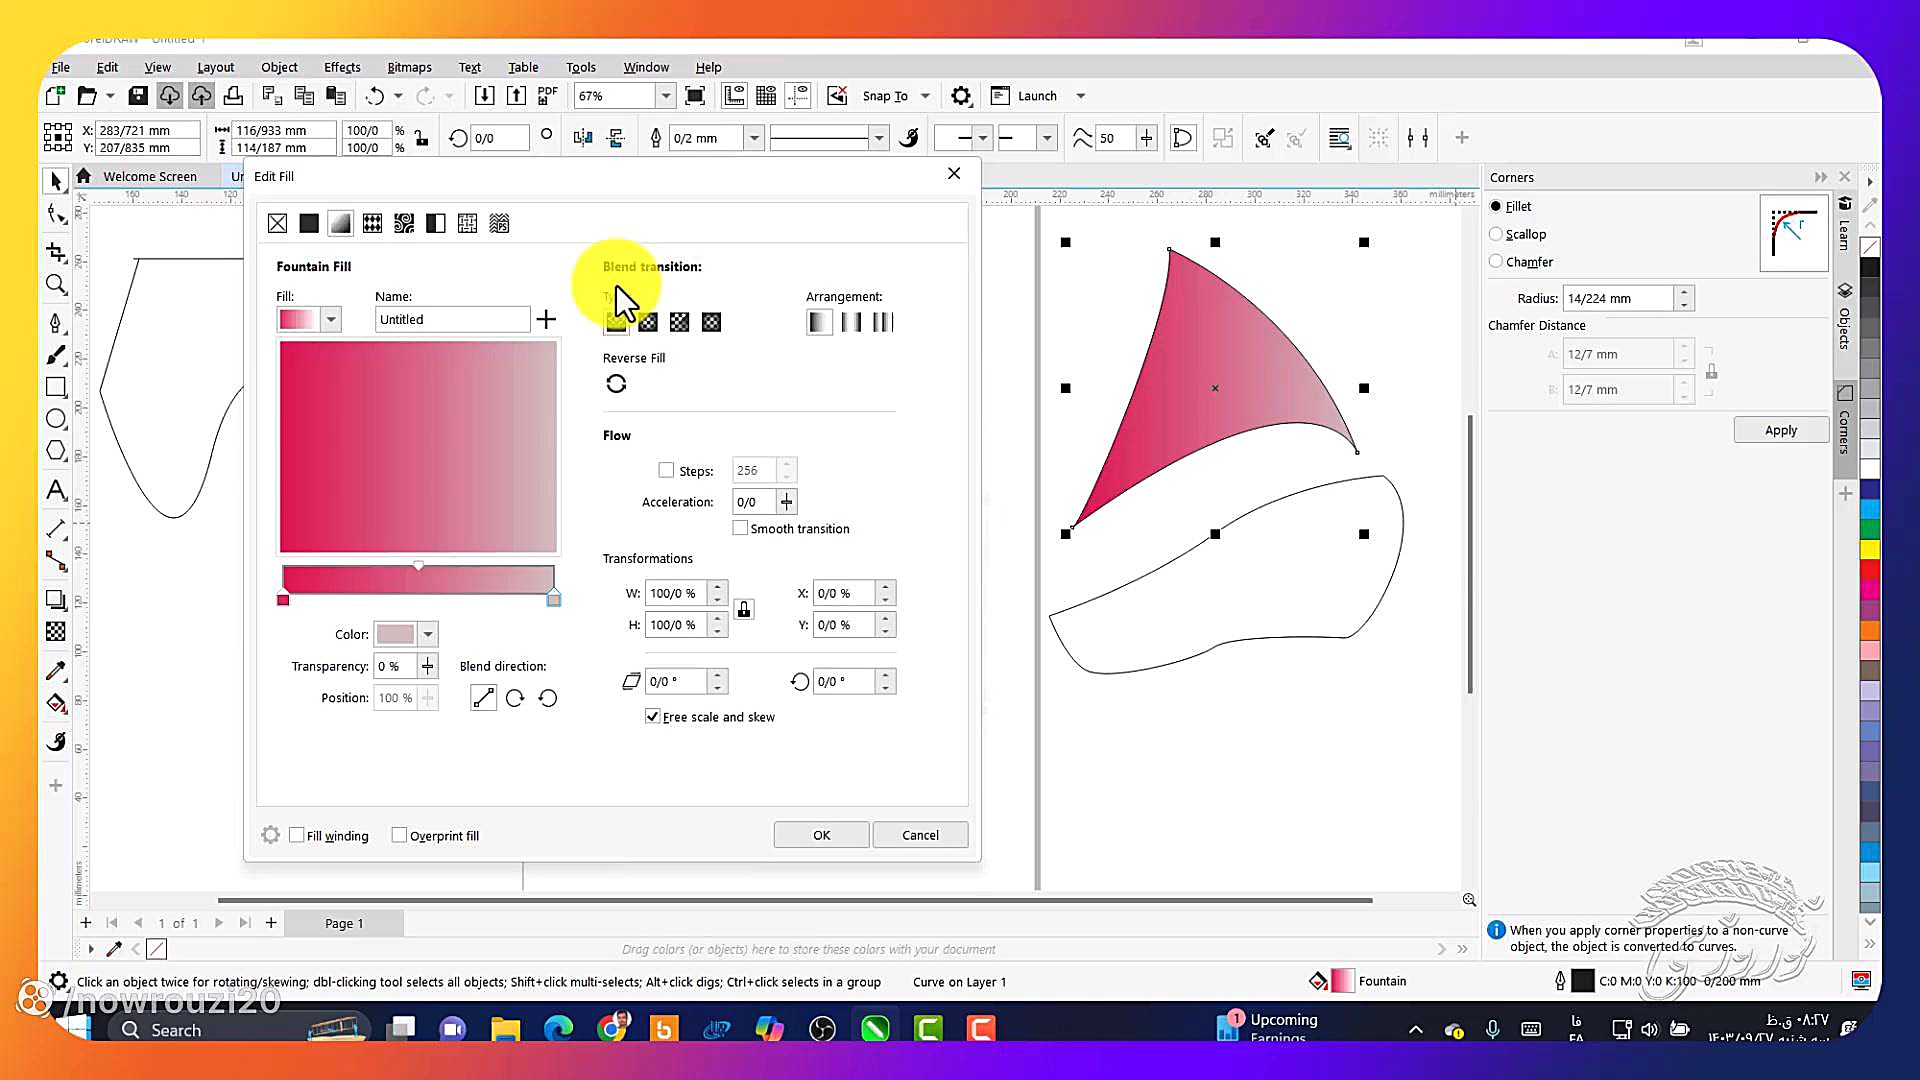Toggle the width-height lock icon
This screenshot has height=1080, width=1920.
[744, 609]
